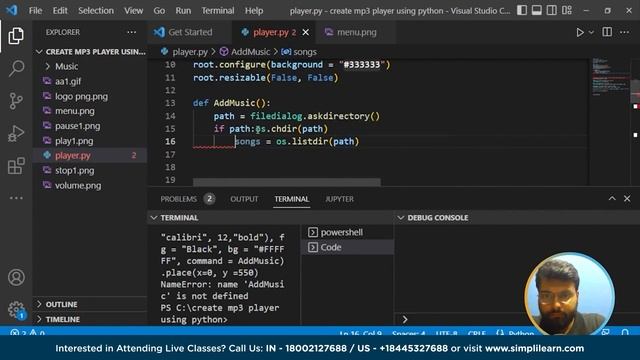Viewport: 640px width, 360px height.
Task: Collapse the CREATE MP3 PLAYER project section
Action: [90, 52]
